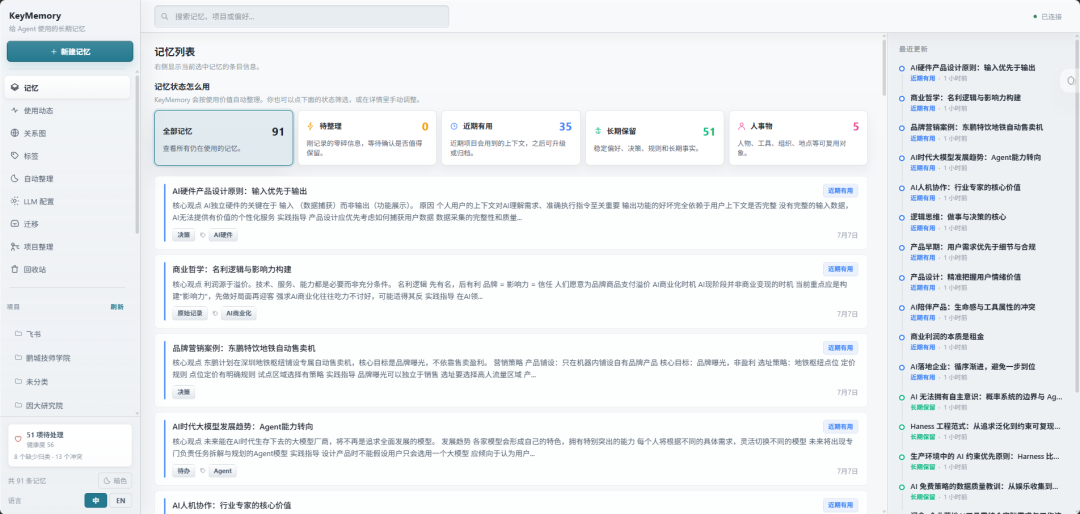Click the tag icon before Agent chip

click(202, 471)
